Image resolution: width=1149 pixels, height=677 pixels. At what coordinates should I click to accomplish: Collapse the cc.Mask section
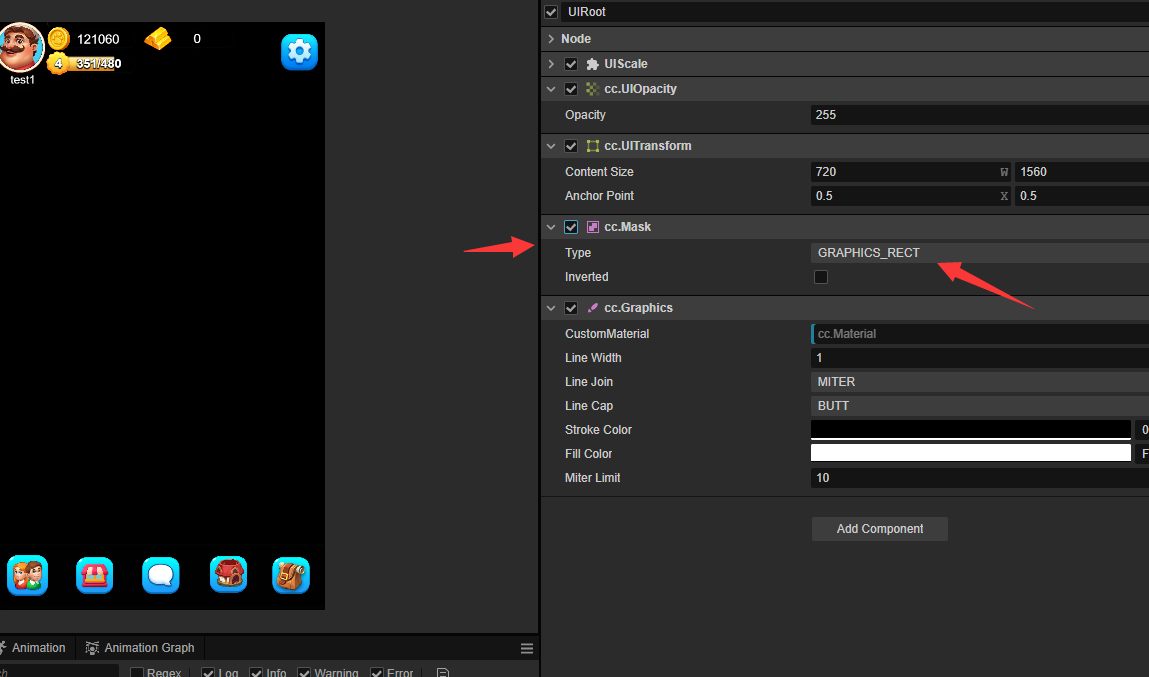point(551,227)
